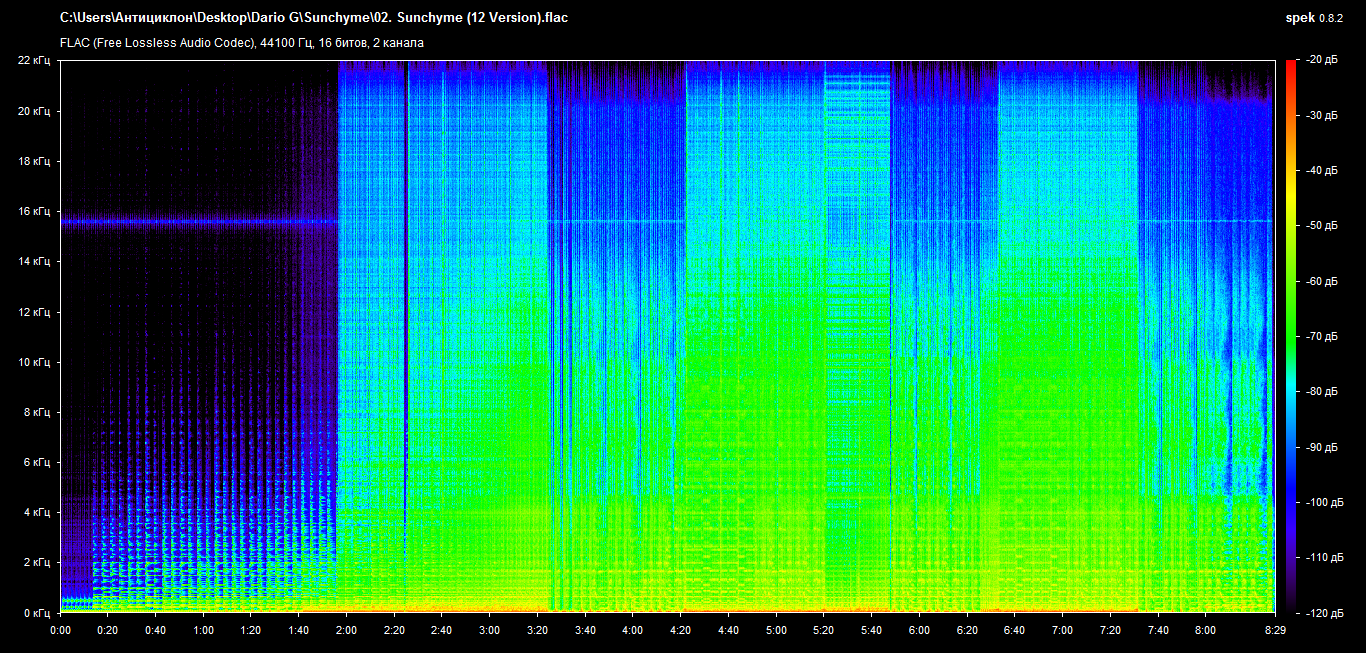
Task: Click the '8:29' end time label
Action: click(1274, 631)
